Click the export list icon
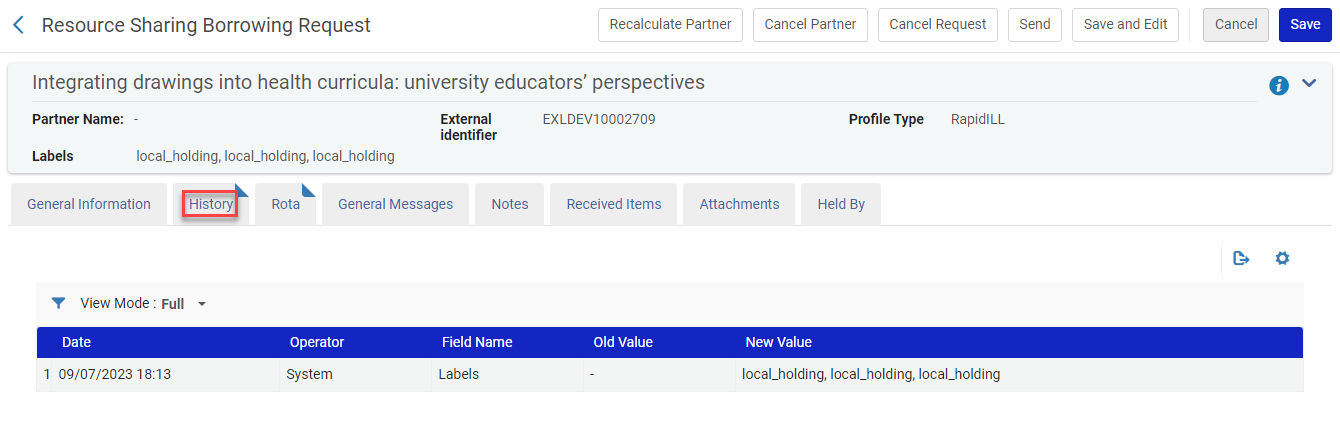 (x=1242, y=259)
